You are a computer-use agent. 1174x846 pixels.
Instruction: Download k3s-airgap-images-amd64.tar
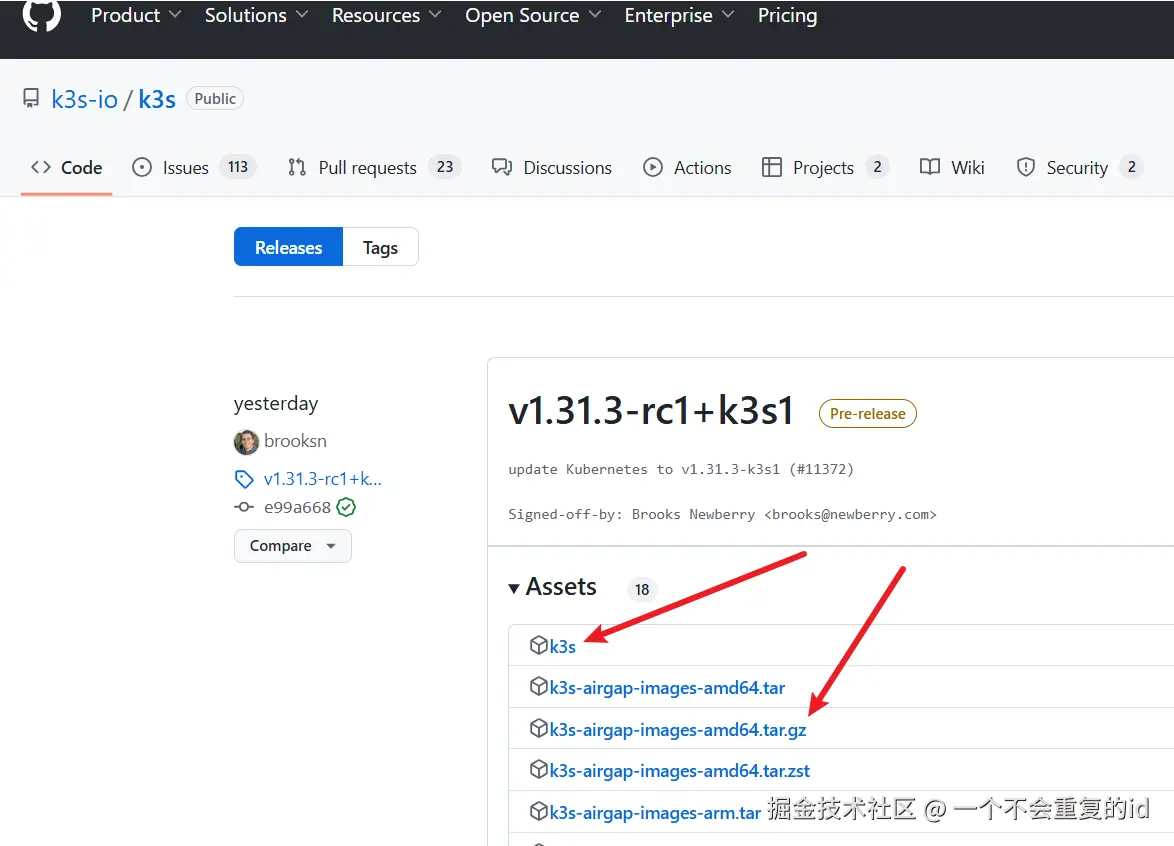[667, 688]
